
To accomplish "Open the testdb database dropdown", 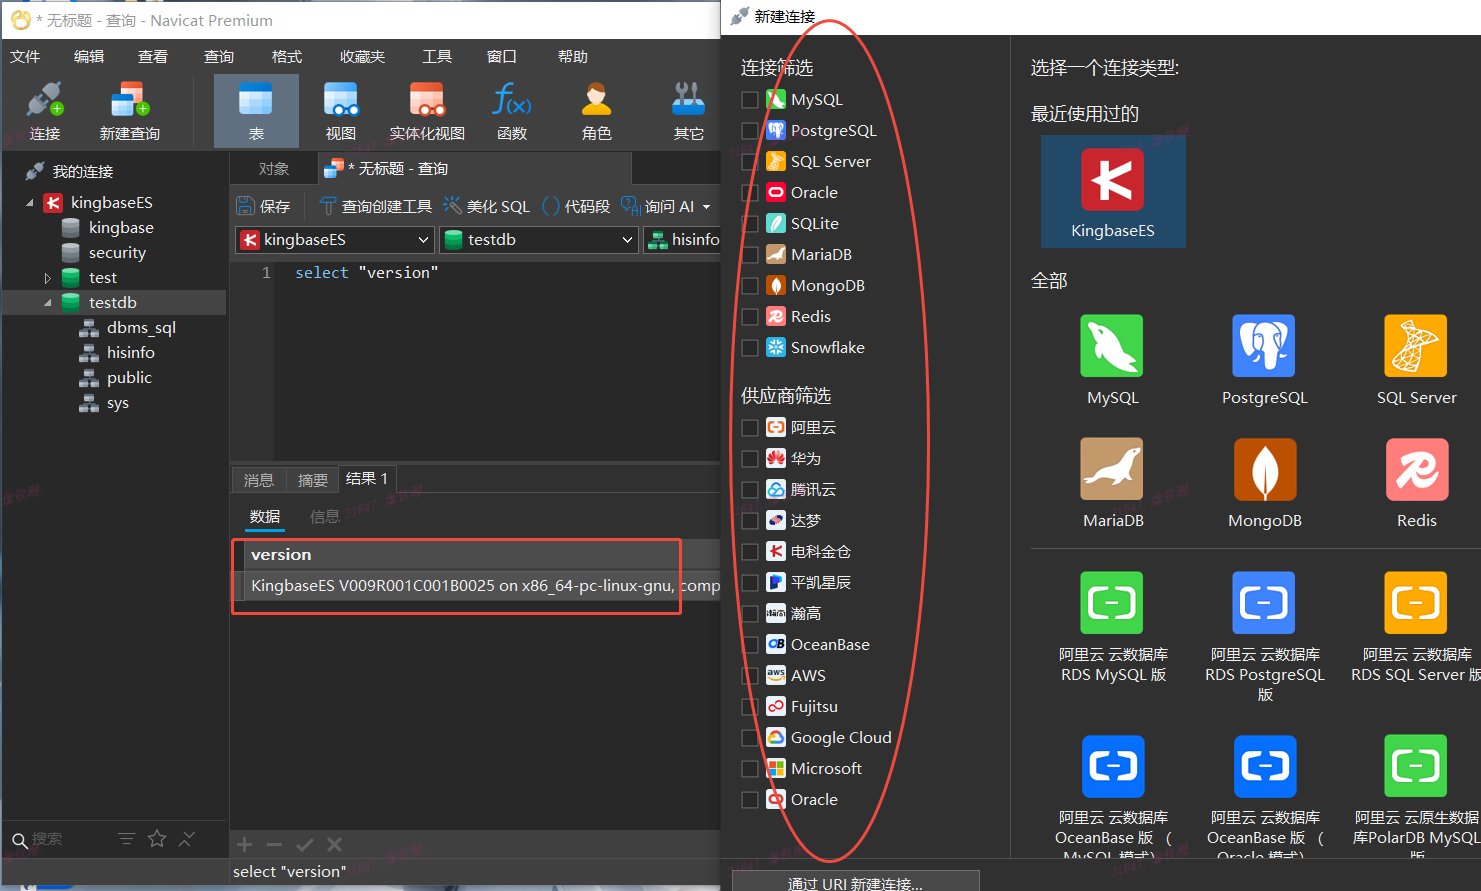I will click(x=539, y=240).
